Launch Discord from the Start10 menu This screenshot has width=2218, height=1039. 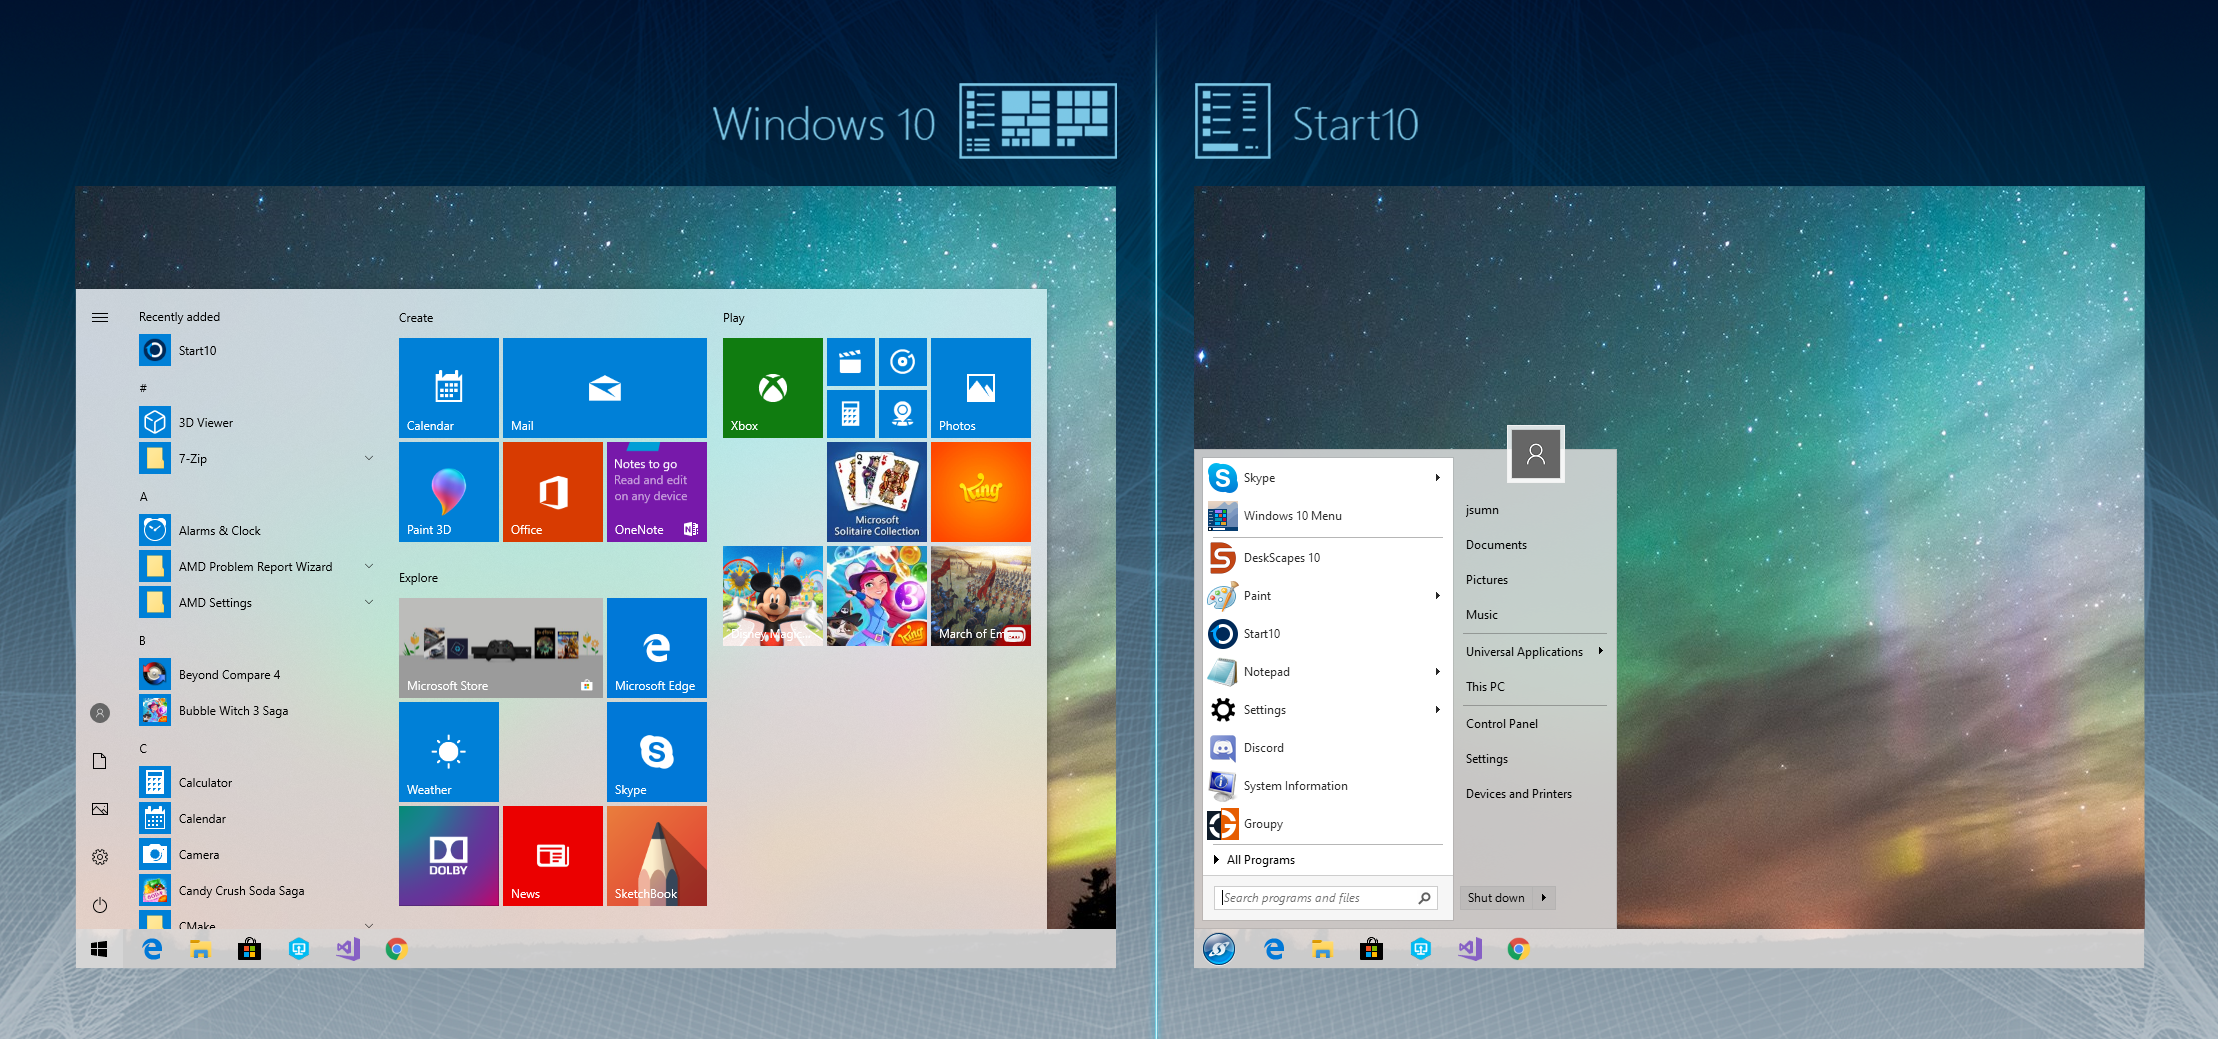pyautogui.click(x=1264, y=747)
